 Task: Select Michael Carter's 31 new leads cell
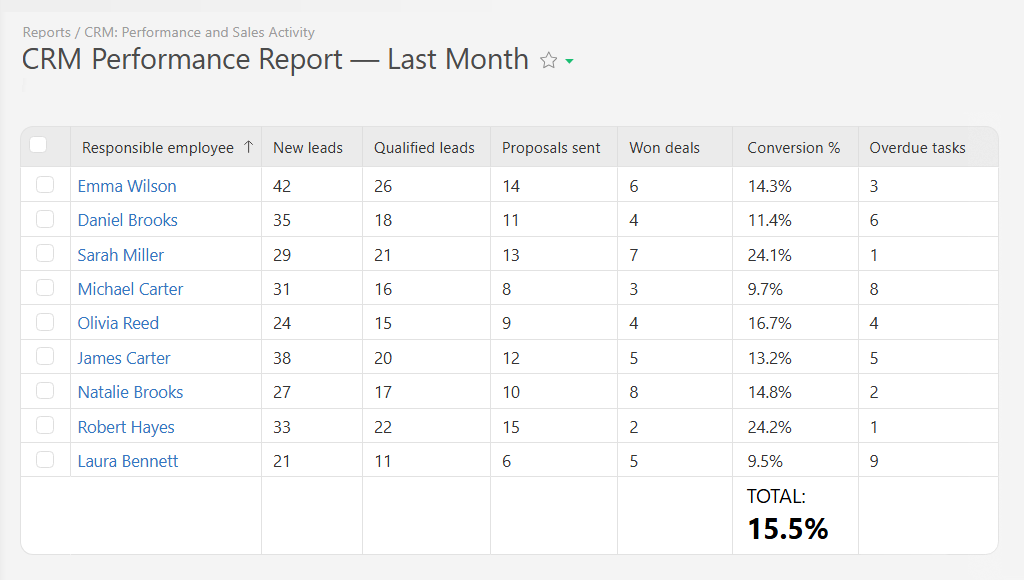pos(312,288)
